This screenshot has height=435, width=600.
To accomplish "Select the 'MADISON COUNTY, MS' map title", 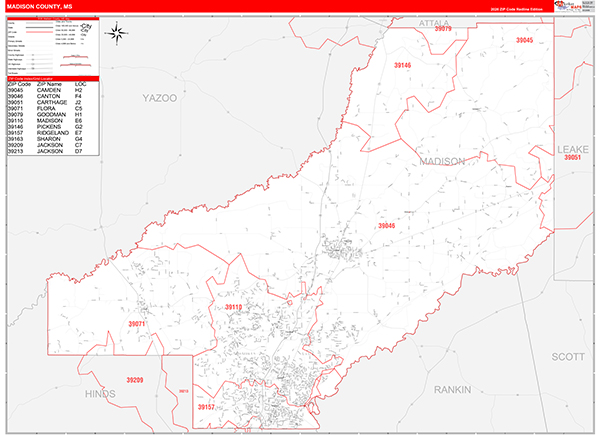I will (x=39, y=7).
